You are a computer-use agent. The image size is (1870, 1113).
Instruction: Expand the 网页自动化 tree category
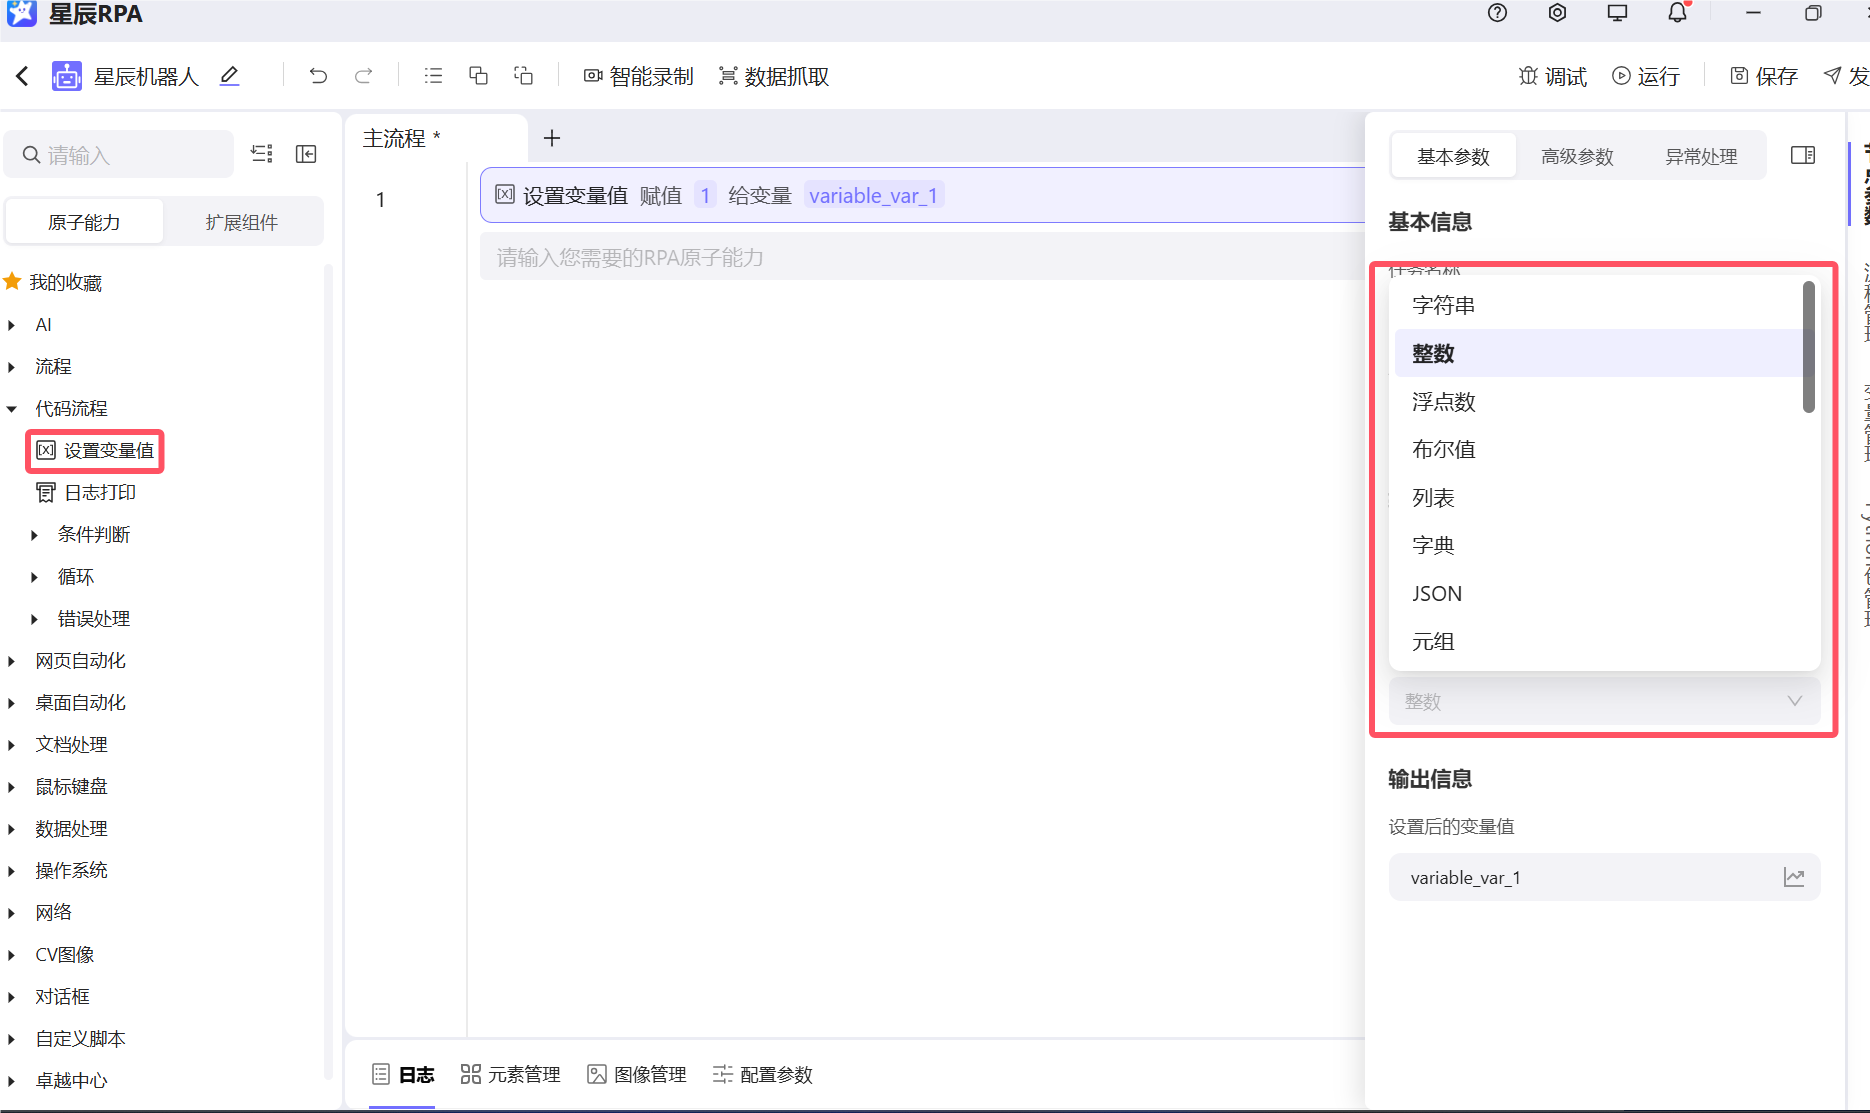tap(12, 661)
